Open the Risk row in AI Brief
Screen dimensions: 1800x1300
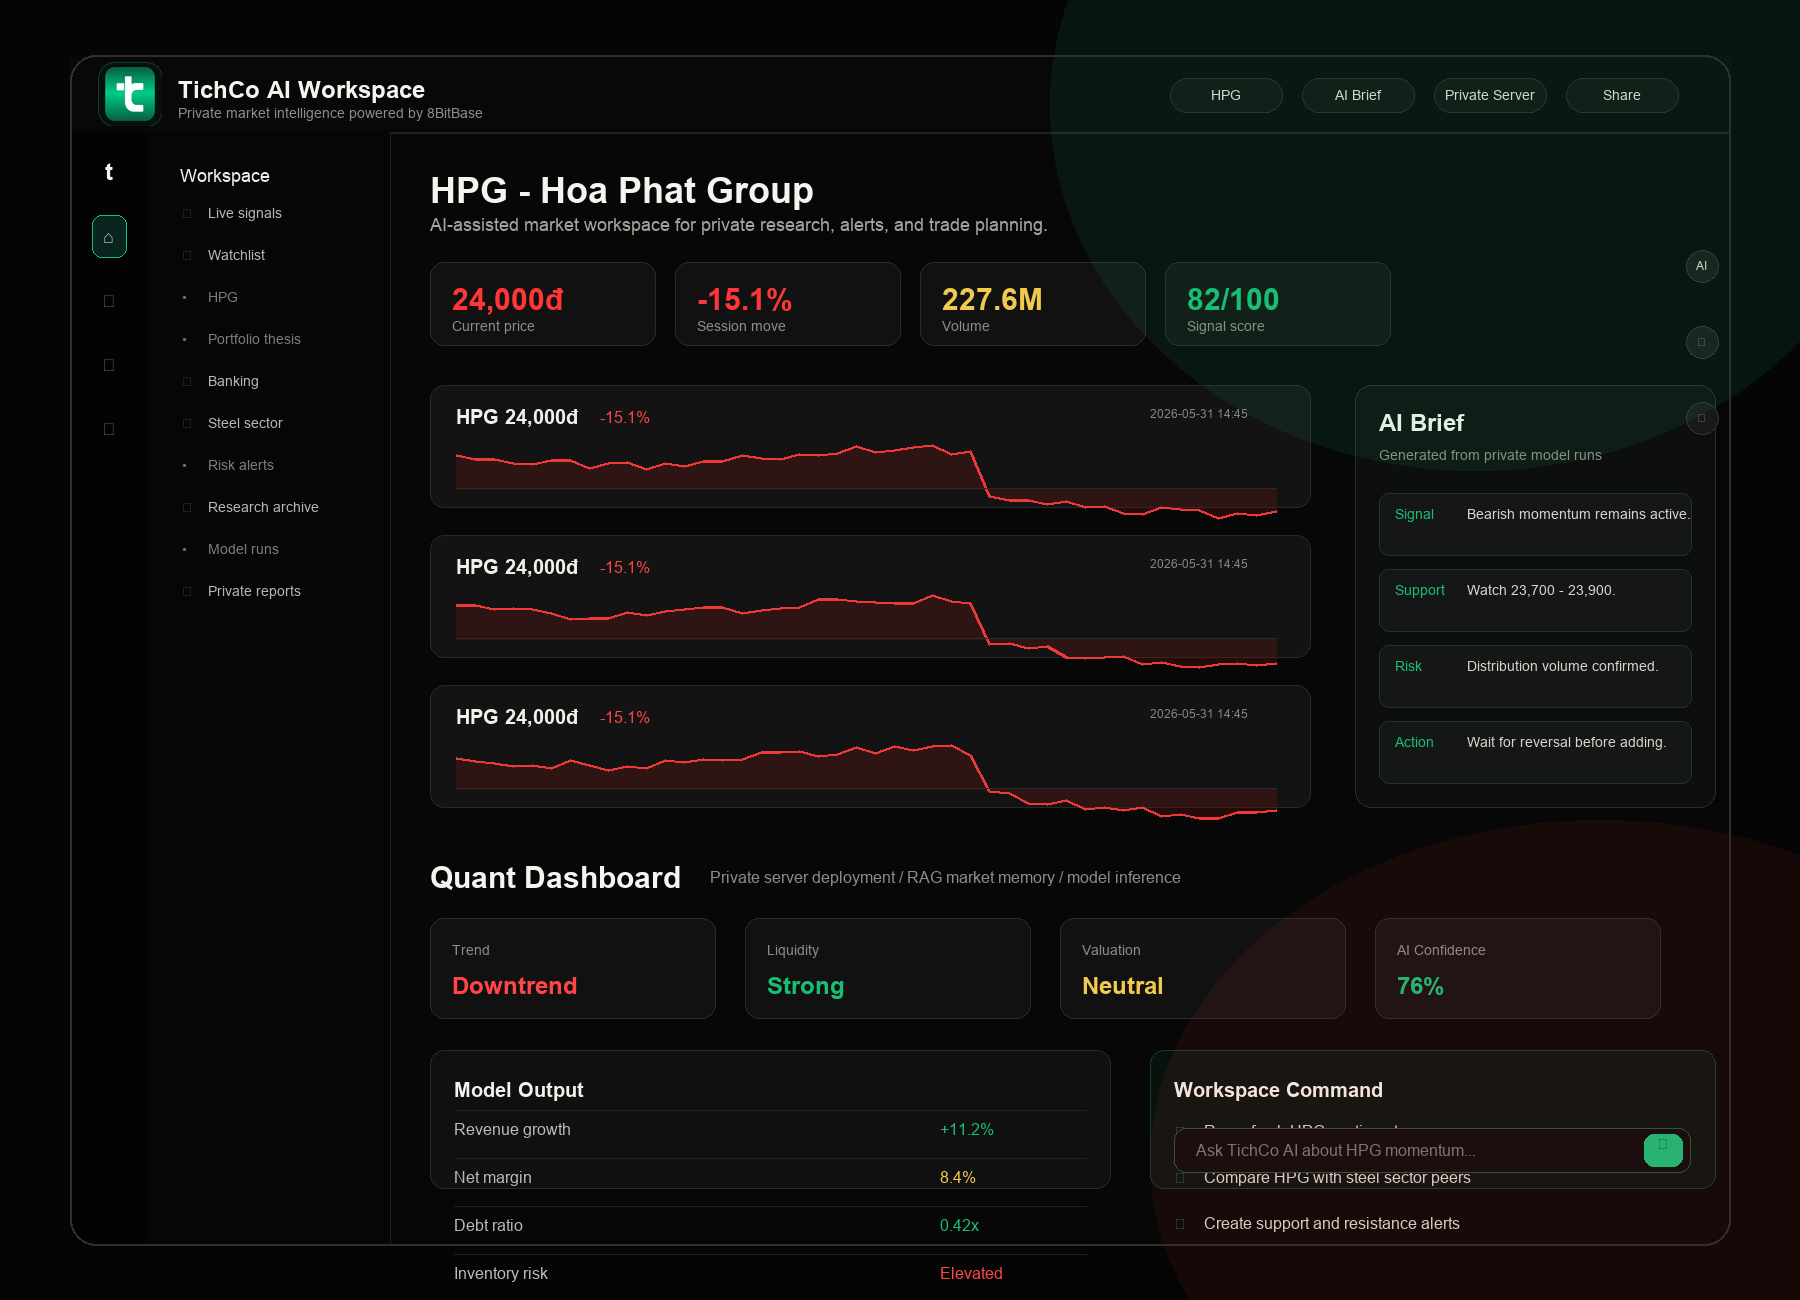click(x=1535, y=676)
